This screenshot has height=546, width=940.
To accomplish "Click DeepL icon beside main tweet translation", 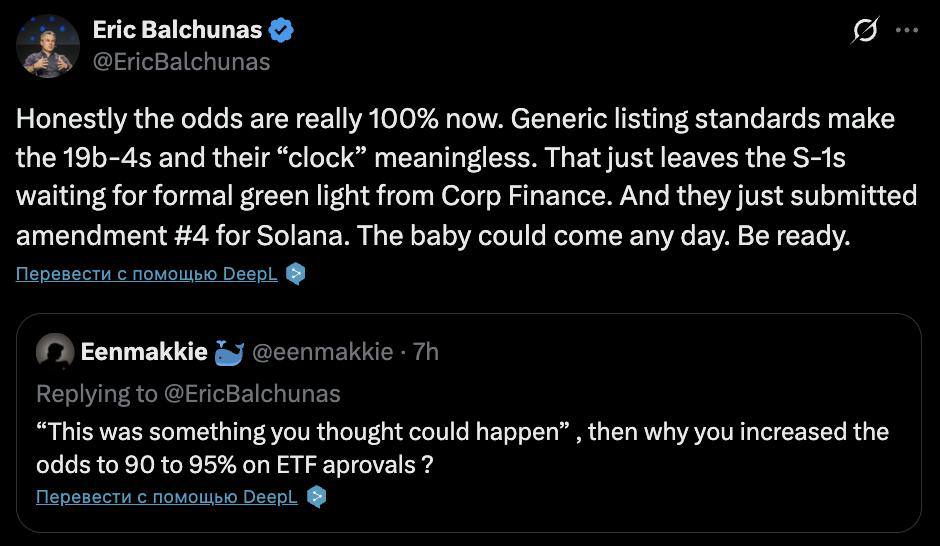I will click(x=295, y=274).
